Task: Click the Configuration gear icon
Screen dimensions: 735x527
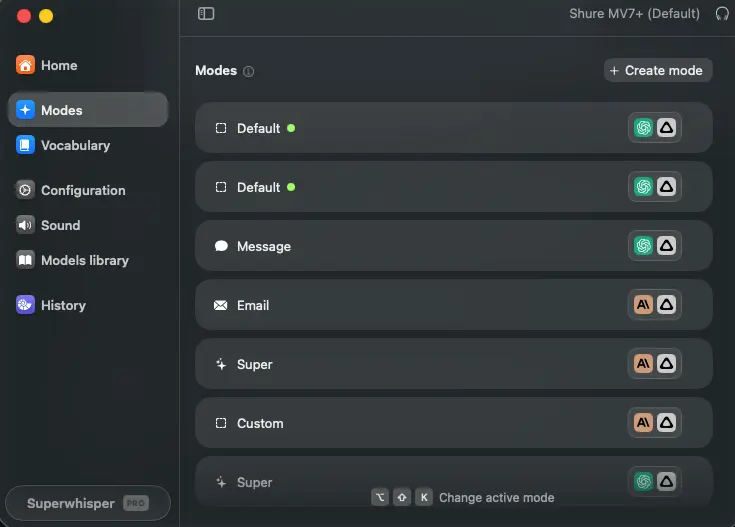Action: pos(25,190)
